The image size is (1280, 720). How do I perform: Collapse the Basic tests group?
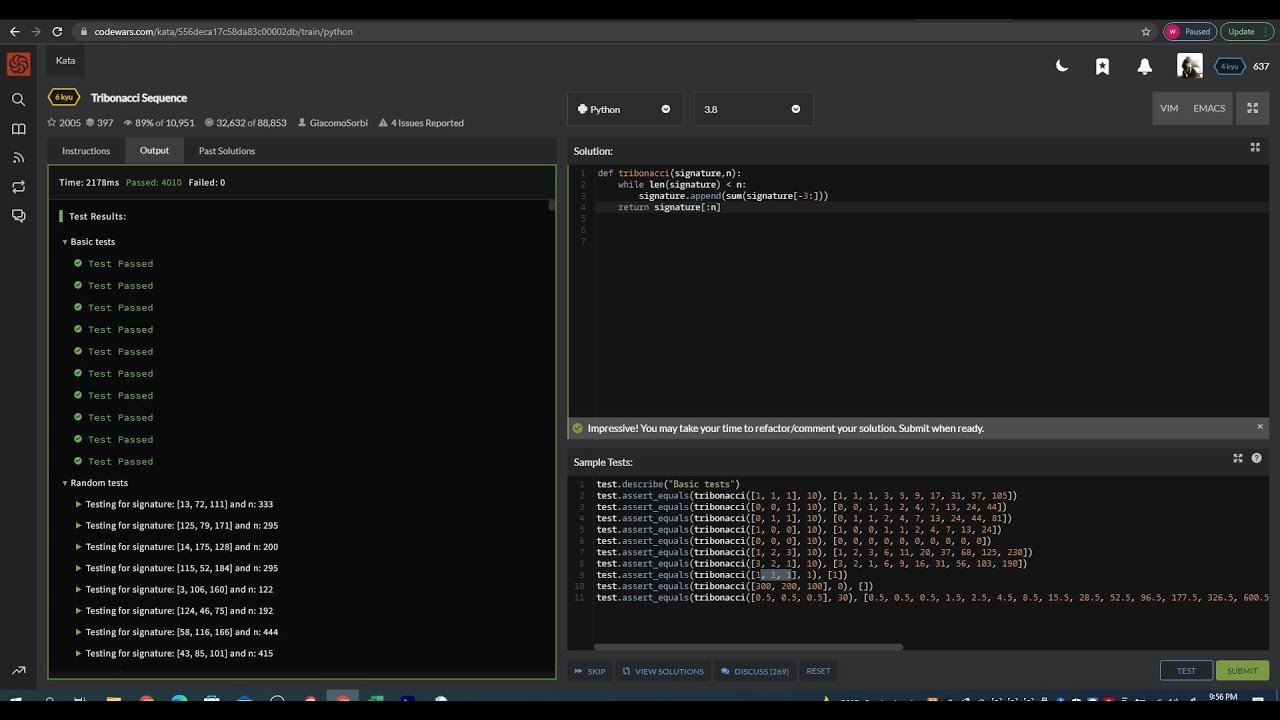(x=65, y=242)
